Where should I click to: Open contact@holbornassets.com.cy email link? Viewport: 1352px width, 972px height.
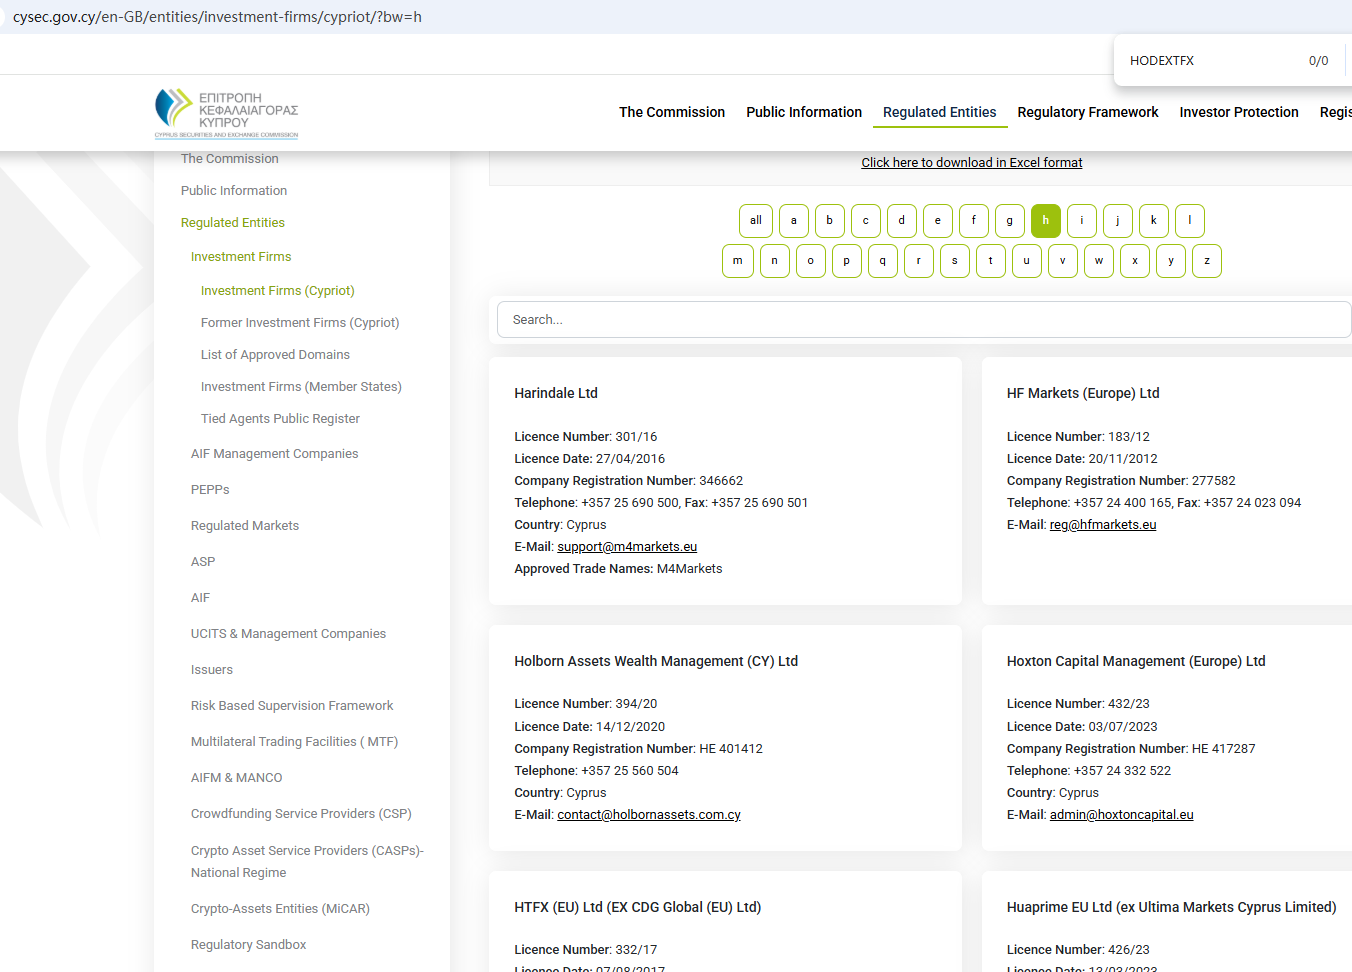click(648, 815)
